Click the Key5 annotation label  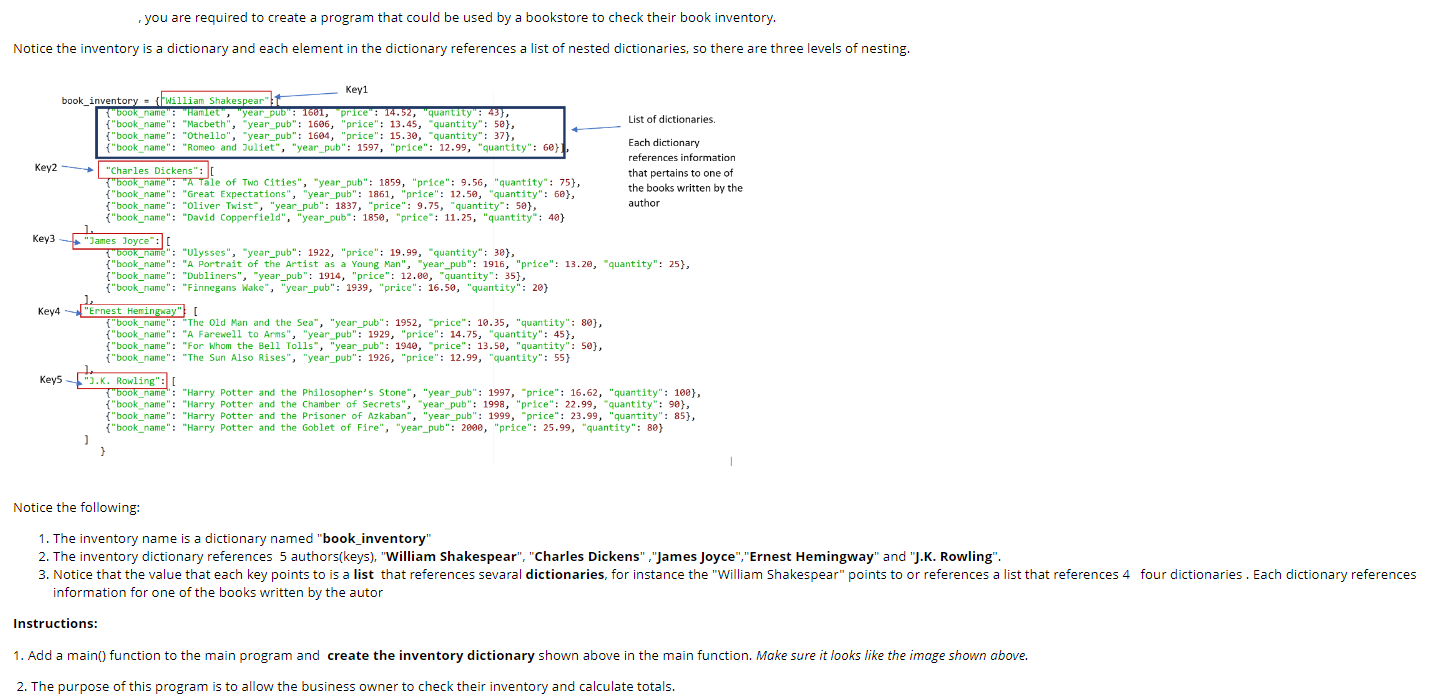click(51, 379)
